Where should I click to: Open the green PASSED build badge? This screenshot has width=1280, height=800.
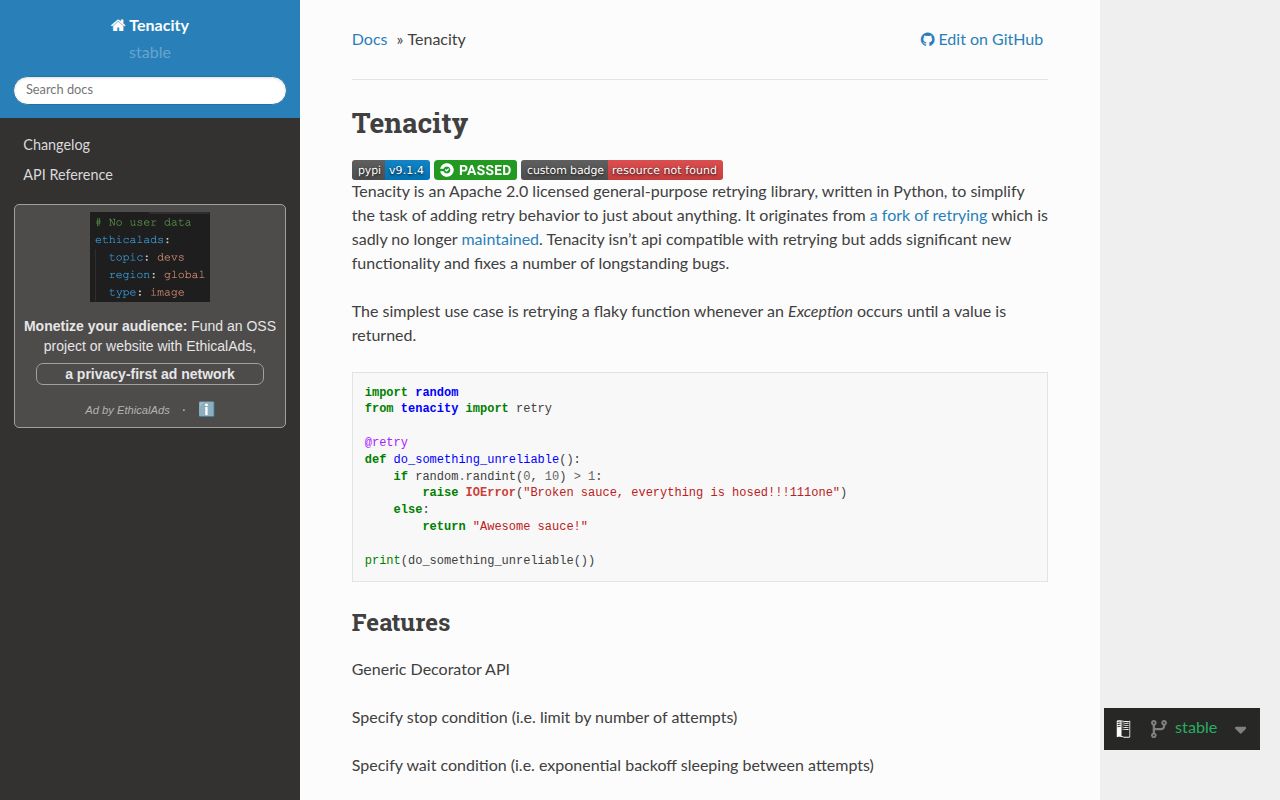click(x=475, y=170)
